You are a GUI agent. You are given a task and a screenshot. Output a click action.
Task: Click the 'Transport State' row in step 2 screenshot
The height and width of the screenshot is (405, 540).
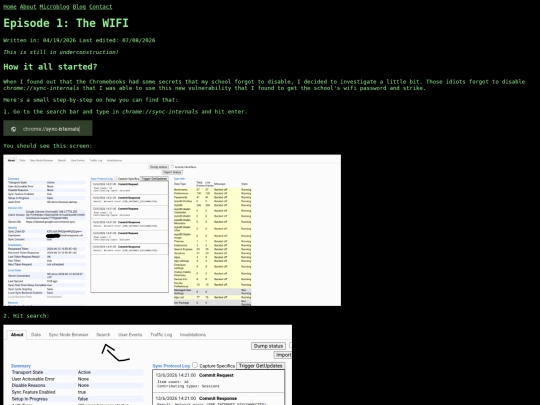coord(77,372)
